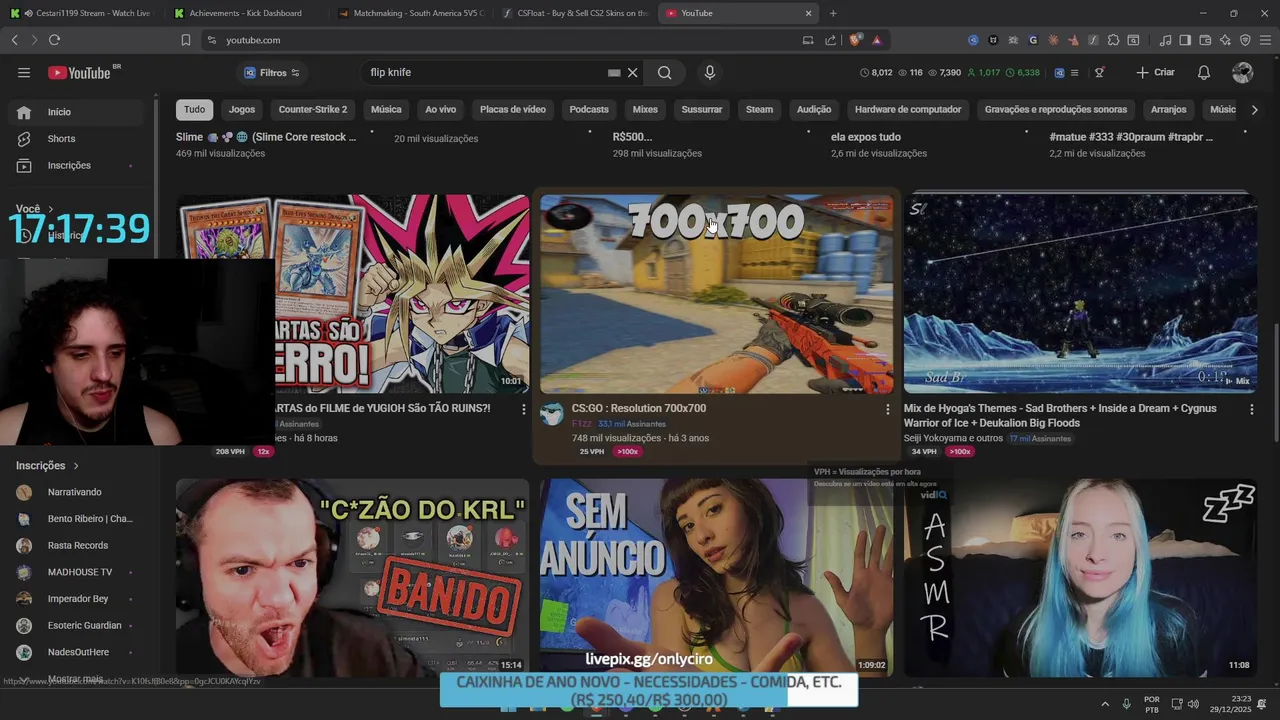This screenshot has width=1280, height=720.
Task: Select the 'Música' filter chip
Action: pyautogui.click(x=386, y=110)
